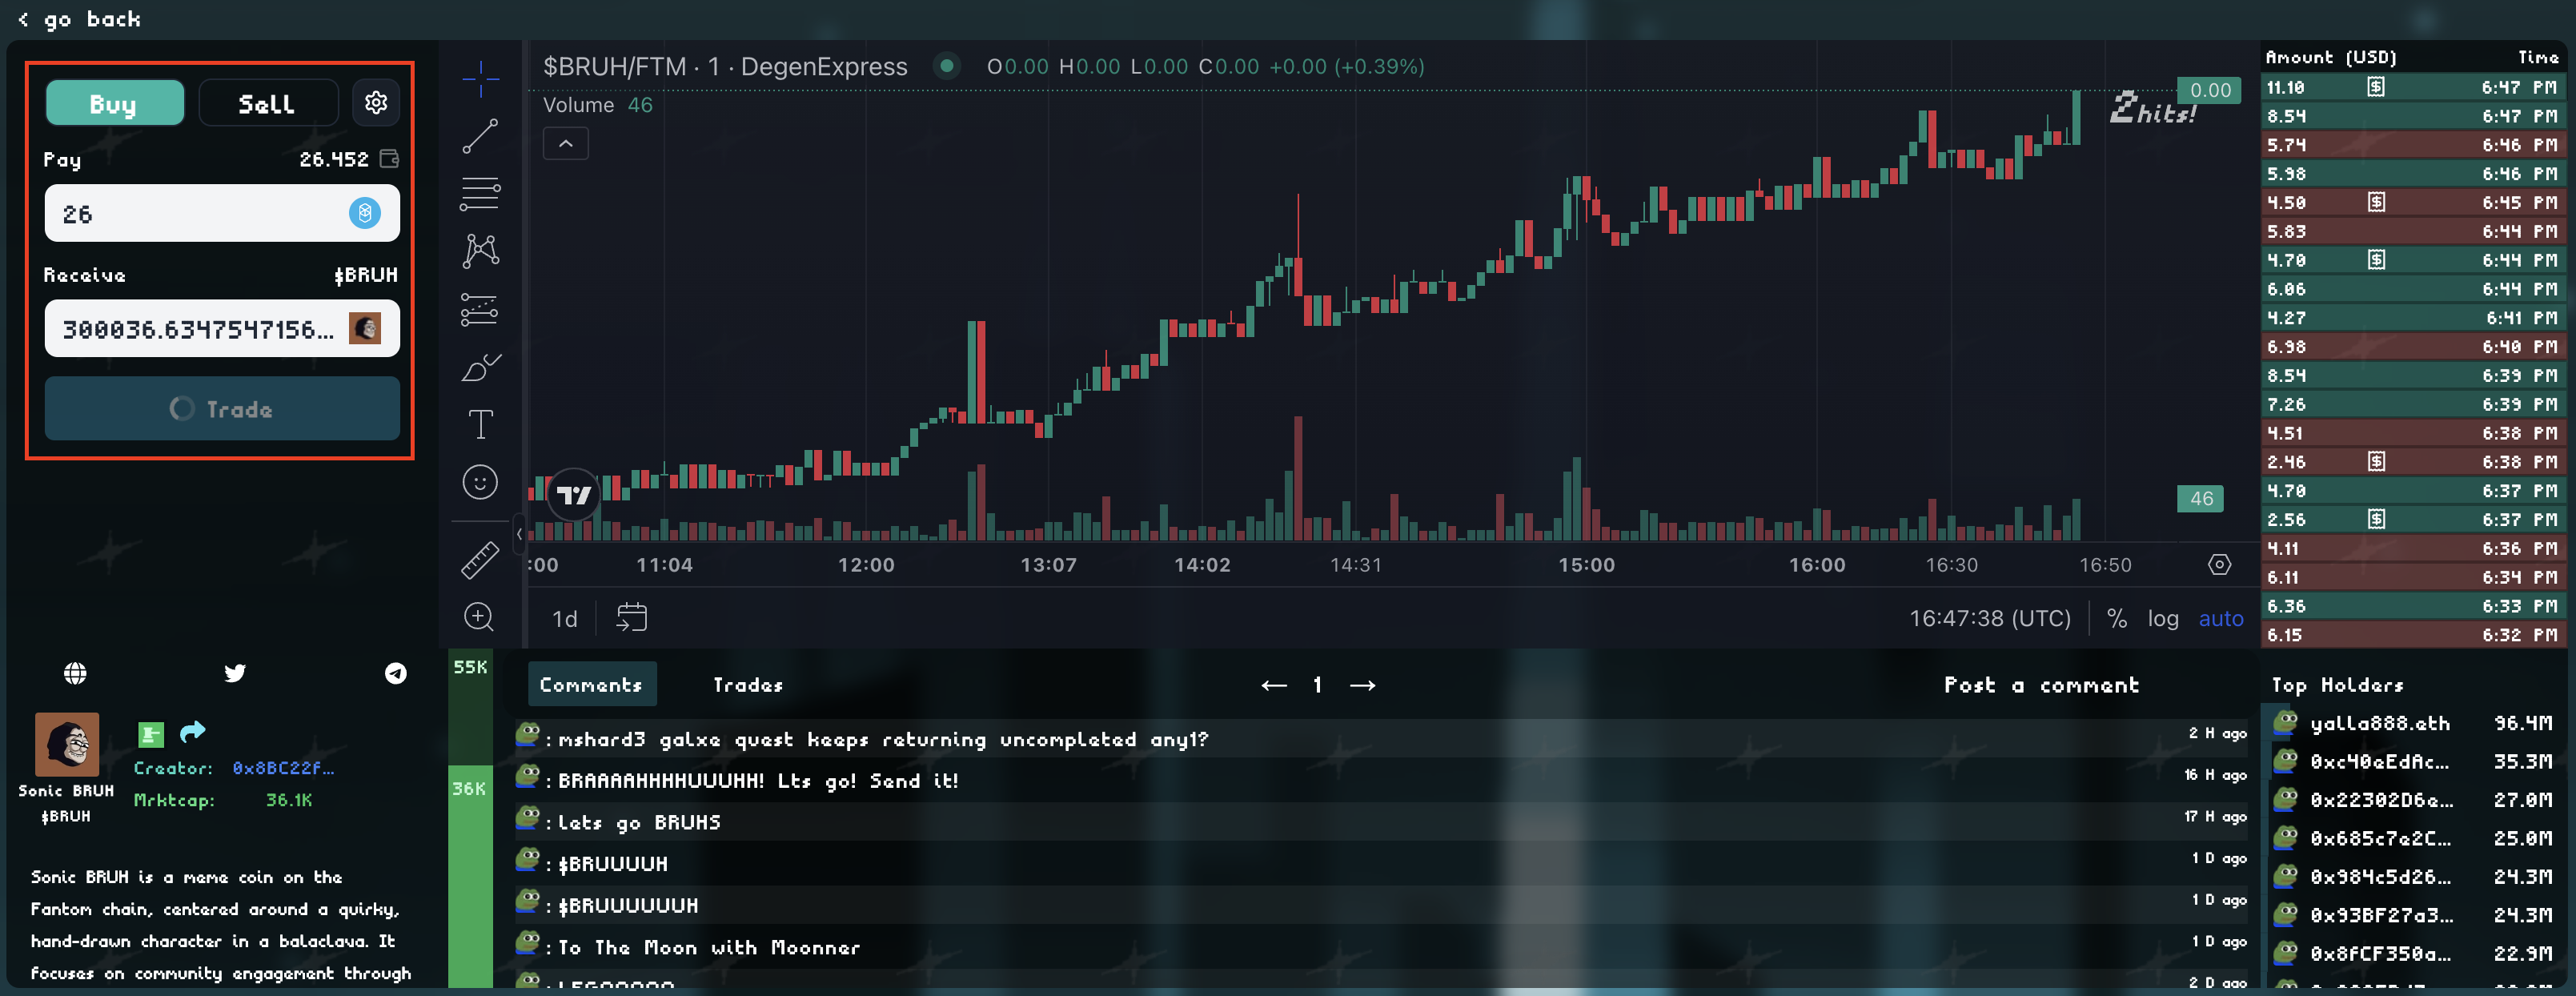Select the brush drawing tool
This screenshot has height=996, width=2576.
pos(480,368)
